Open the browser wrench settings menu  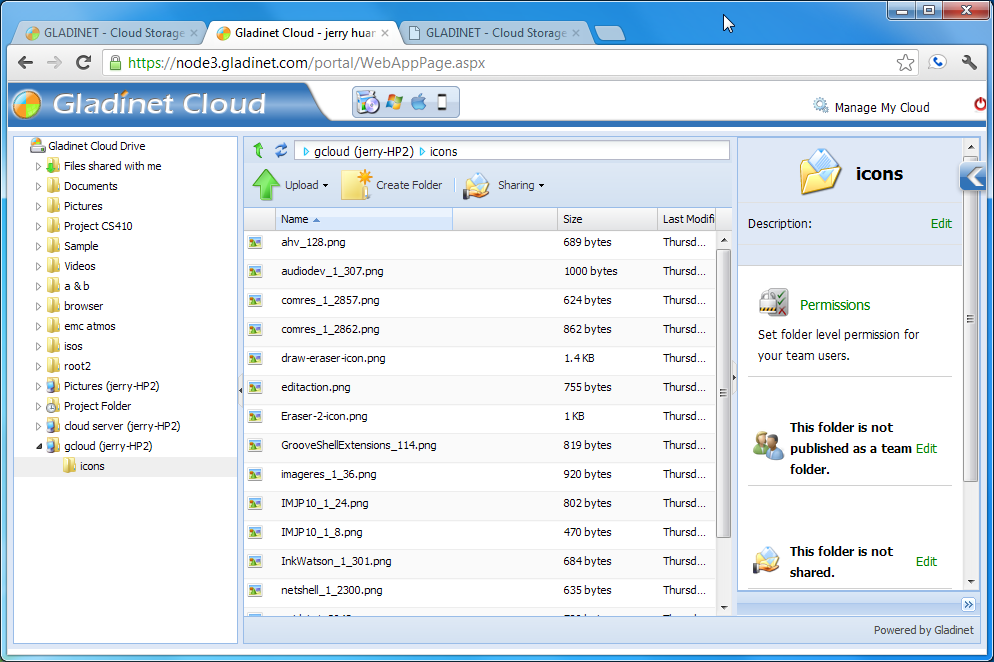click(x=969, y=62)
